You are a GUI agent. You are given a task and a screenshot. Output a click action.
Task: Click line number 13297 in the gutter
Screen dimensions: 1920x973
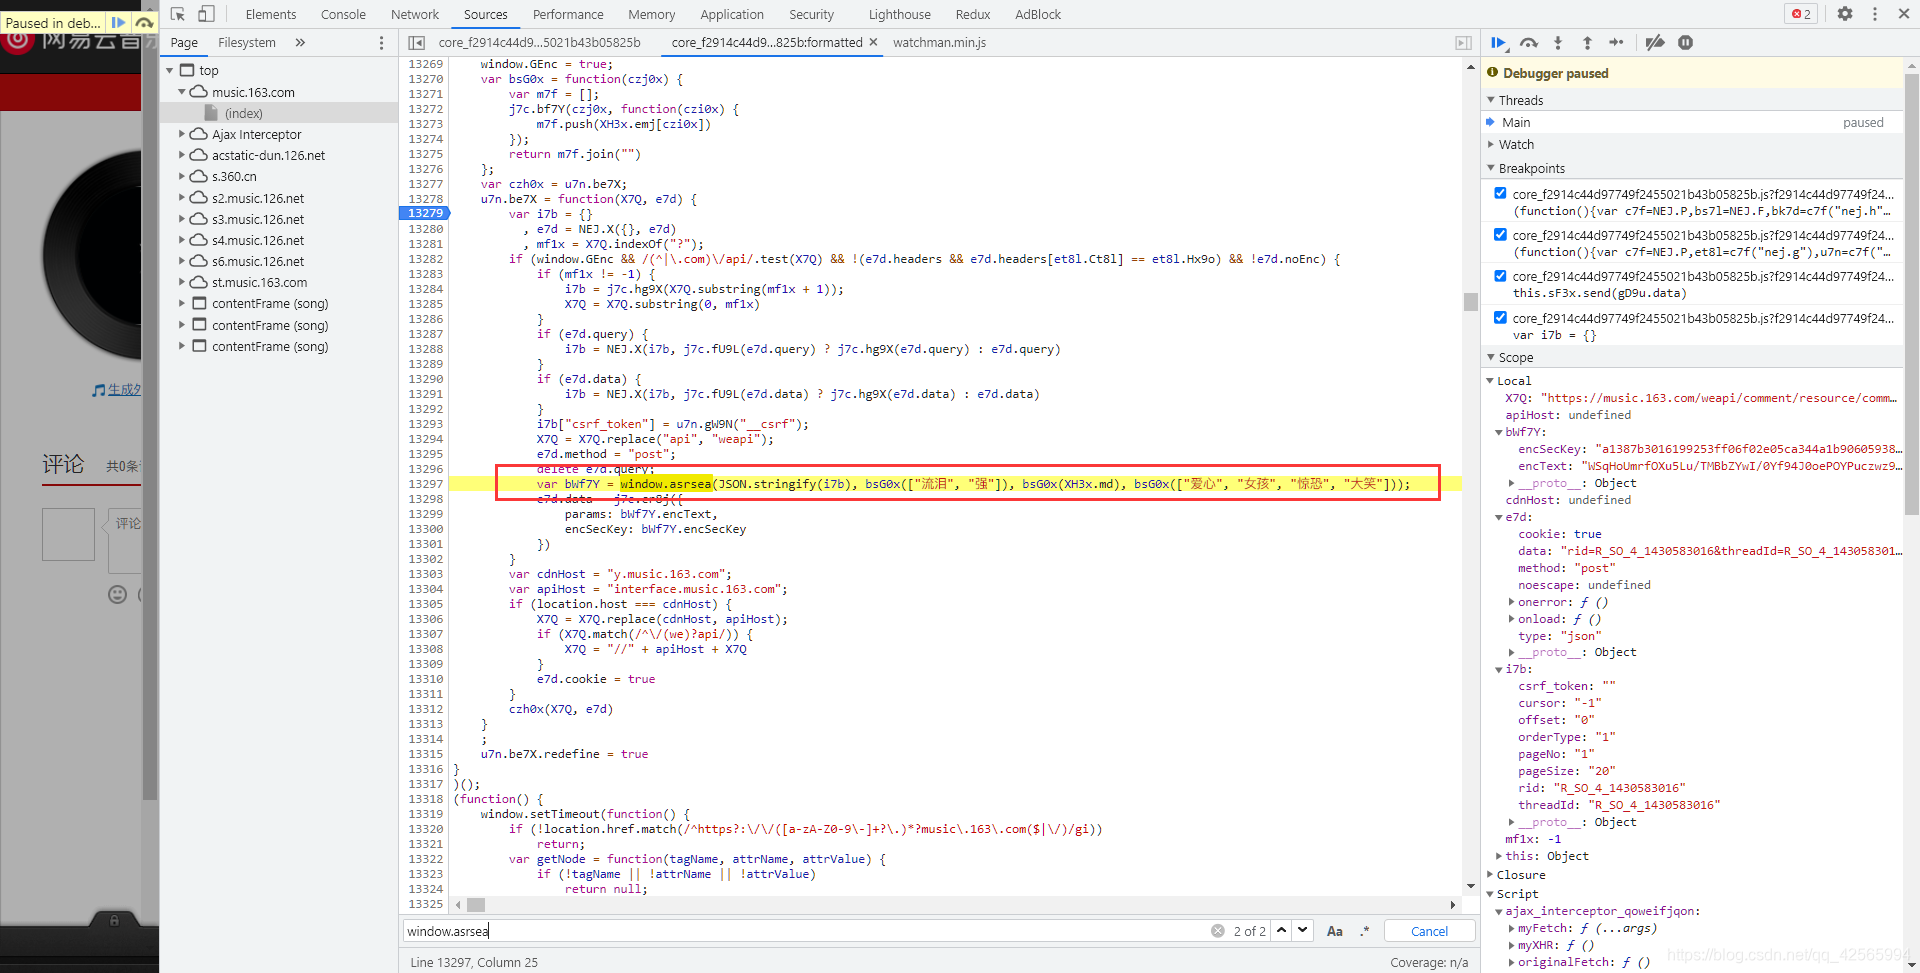click(425, 484)
